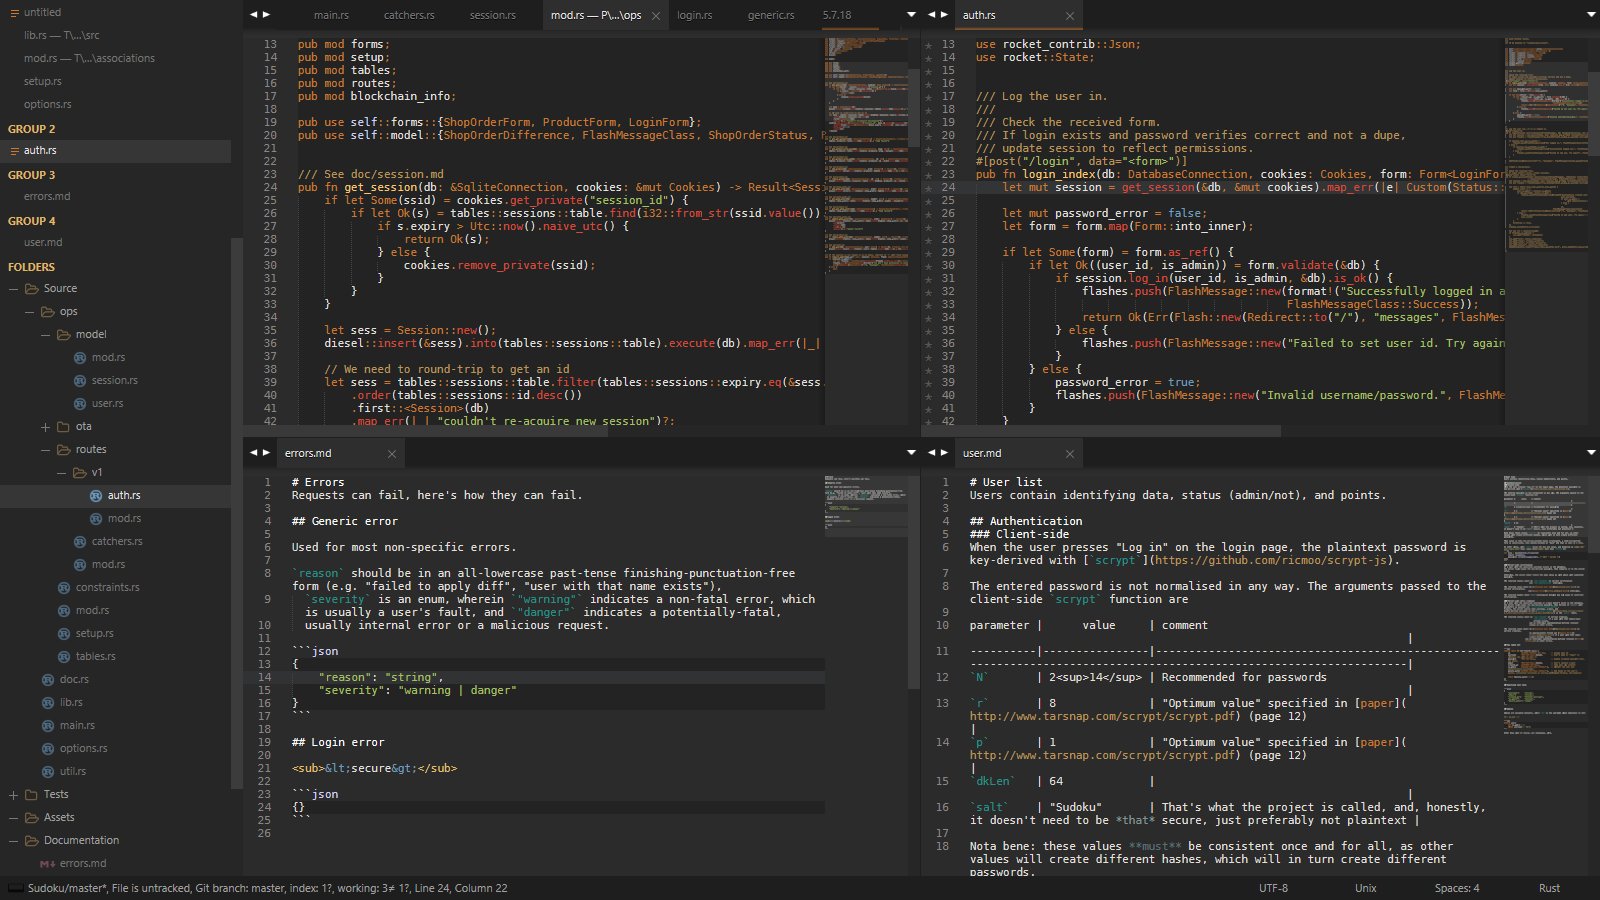
Task: Open the panel switcher icon in status bar
Action: (x=15, y=888)
